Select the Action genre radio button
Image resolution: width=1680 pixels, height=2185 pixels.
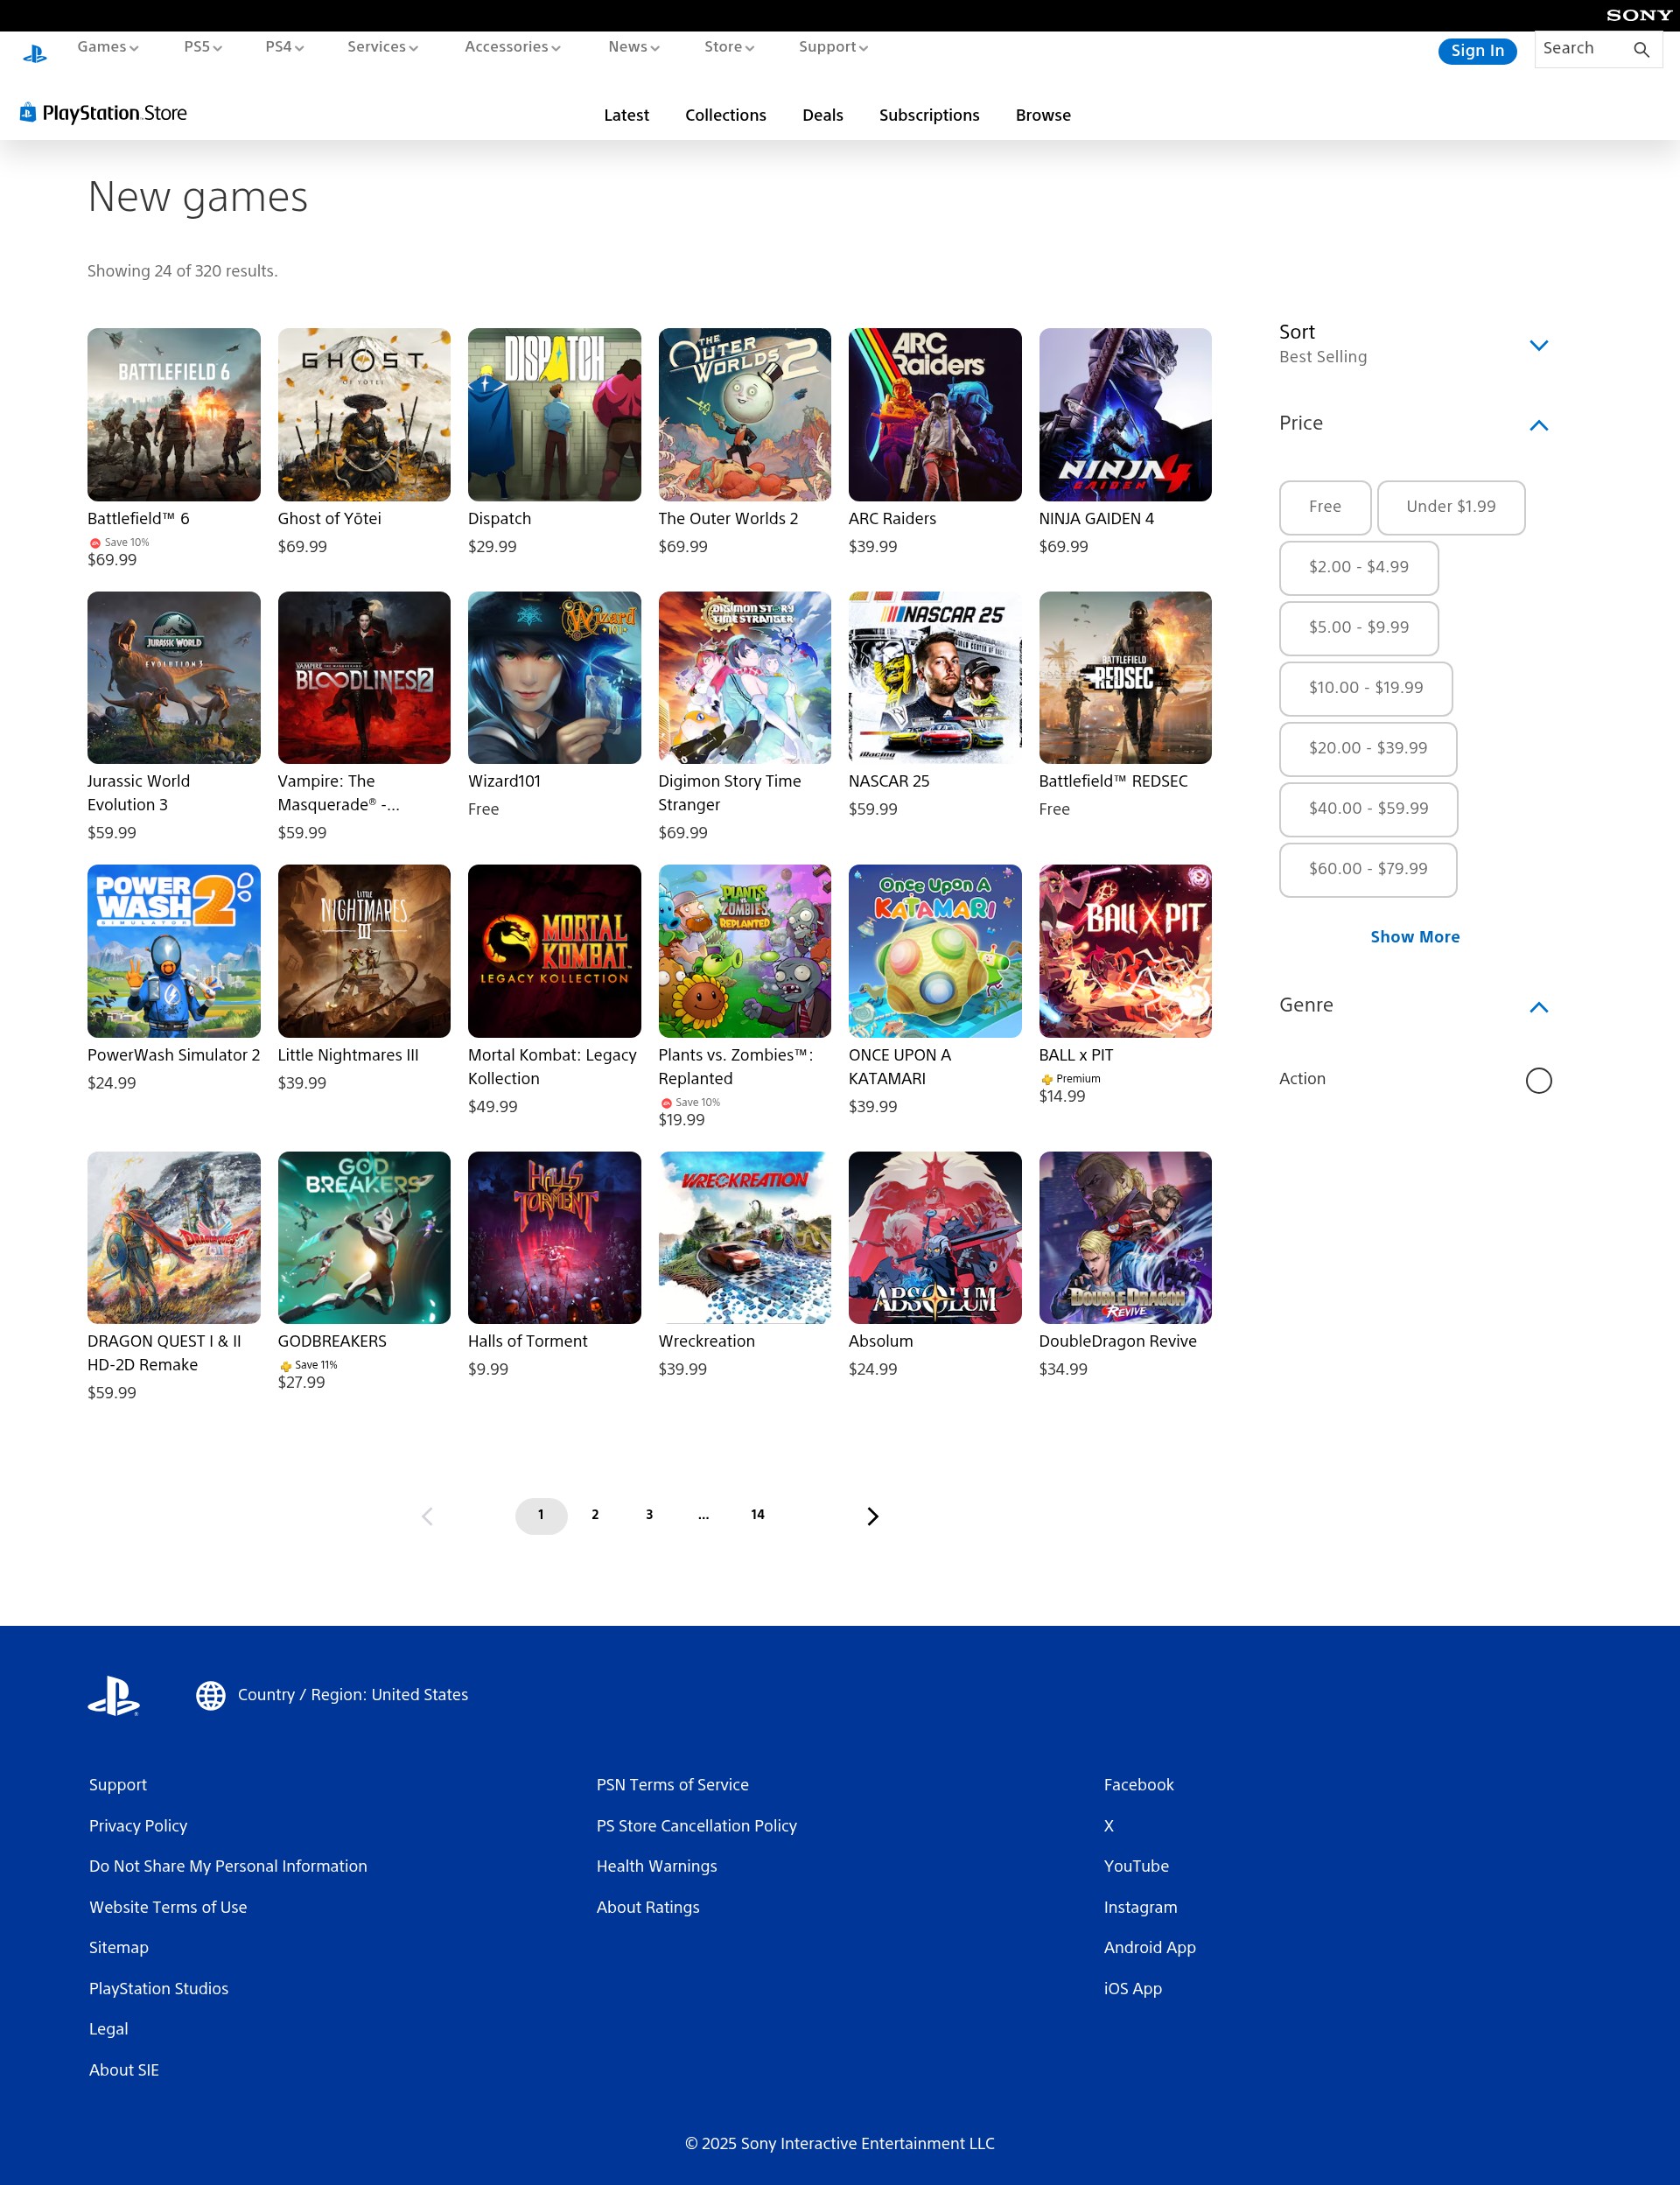coord(1538,1080)
